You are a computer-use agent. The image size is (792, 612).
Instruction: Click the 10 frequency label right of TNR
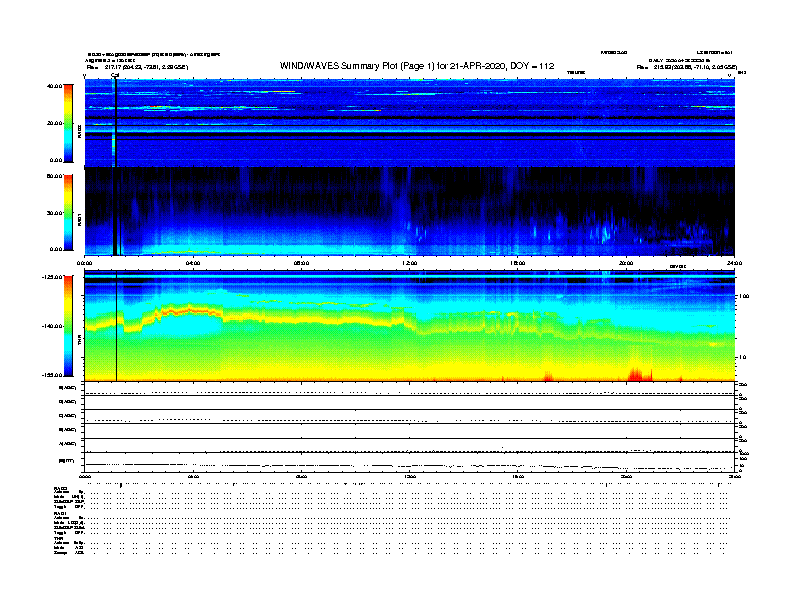click(742, 358)
